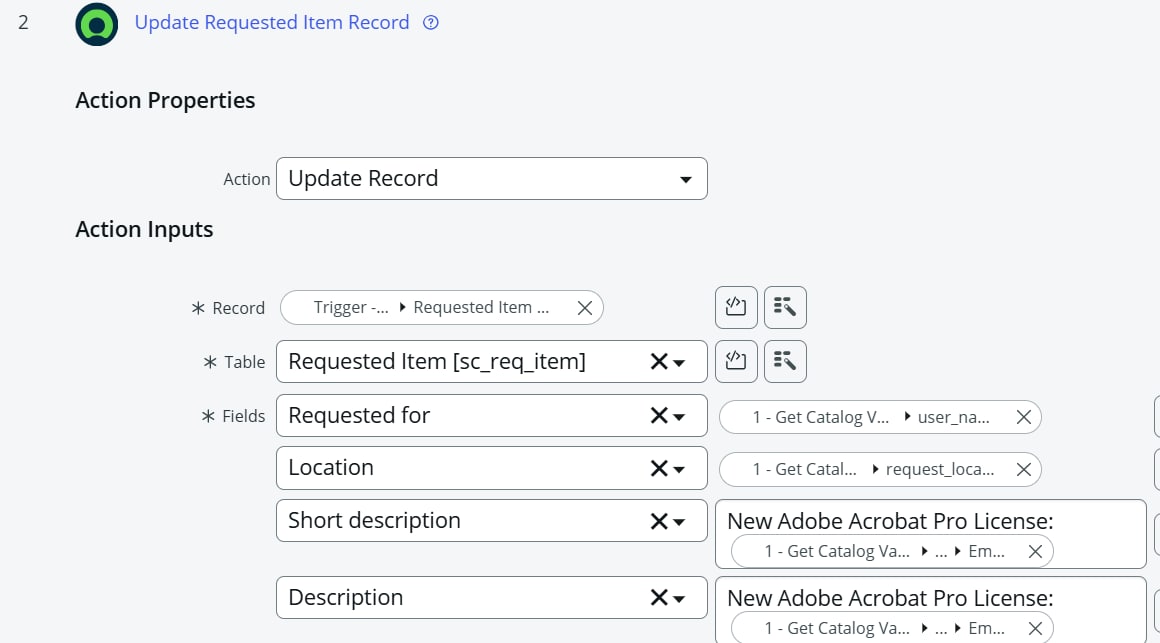Click the green Update Record action icon
This screenshot has height=643, width=1160.
click(96, 21)
